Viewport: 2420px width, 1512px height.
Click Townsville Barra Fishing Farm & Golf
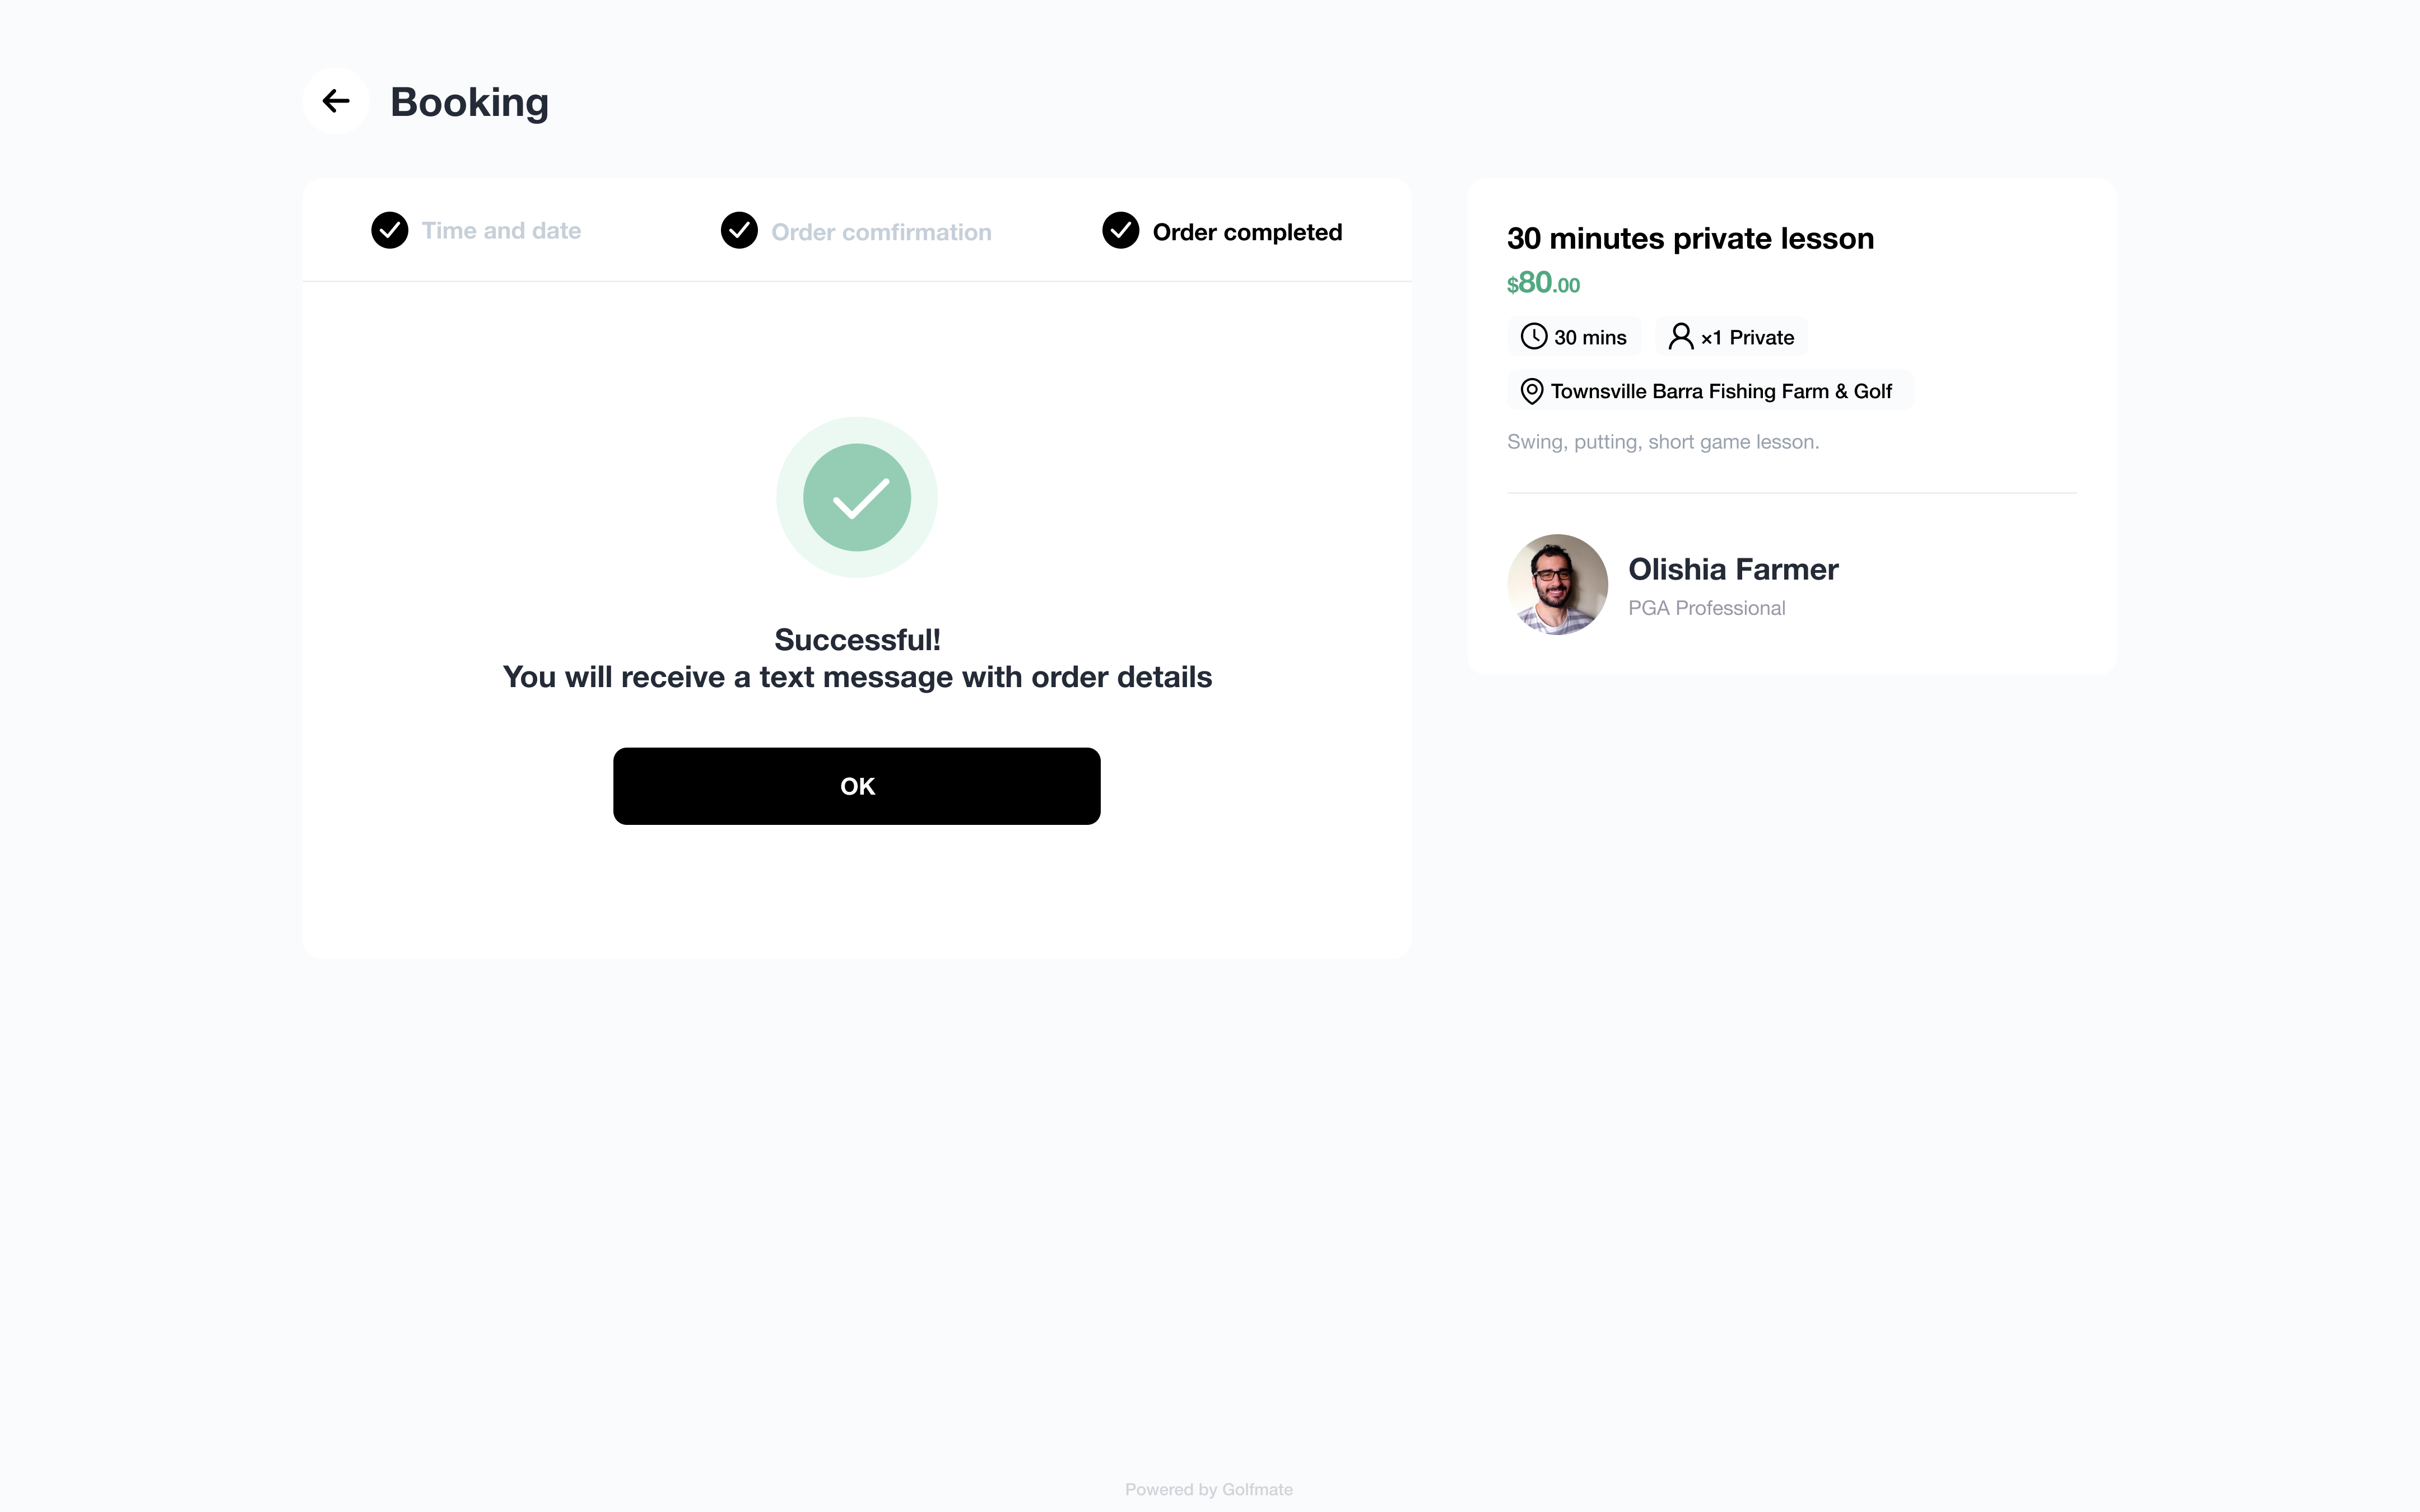[x=1710, y=391]
